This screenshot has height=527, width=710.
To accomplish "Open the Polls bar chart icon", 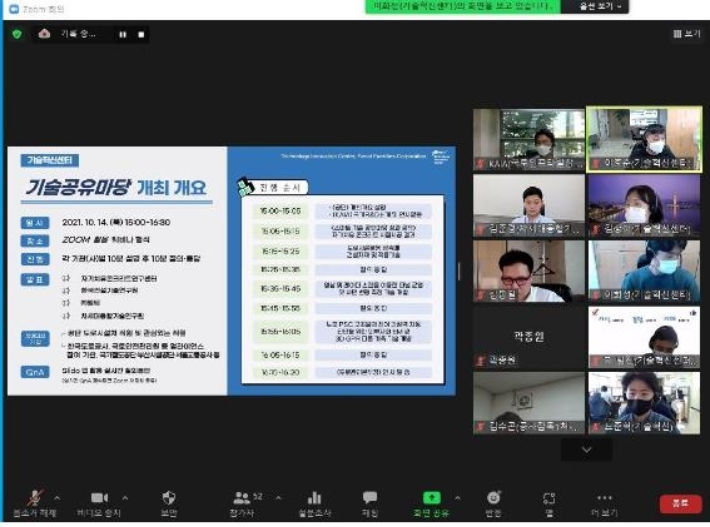I will (x=314, y=498).
